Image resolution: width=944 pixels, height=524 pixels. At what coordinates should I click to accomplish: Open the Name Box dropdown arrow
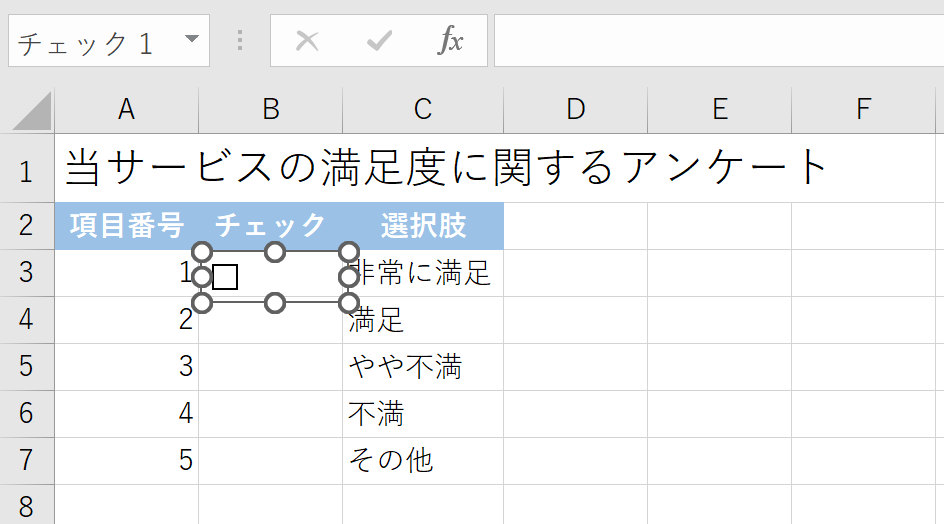tap(191, 41)
